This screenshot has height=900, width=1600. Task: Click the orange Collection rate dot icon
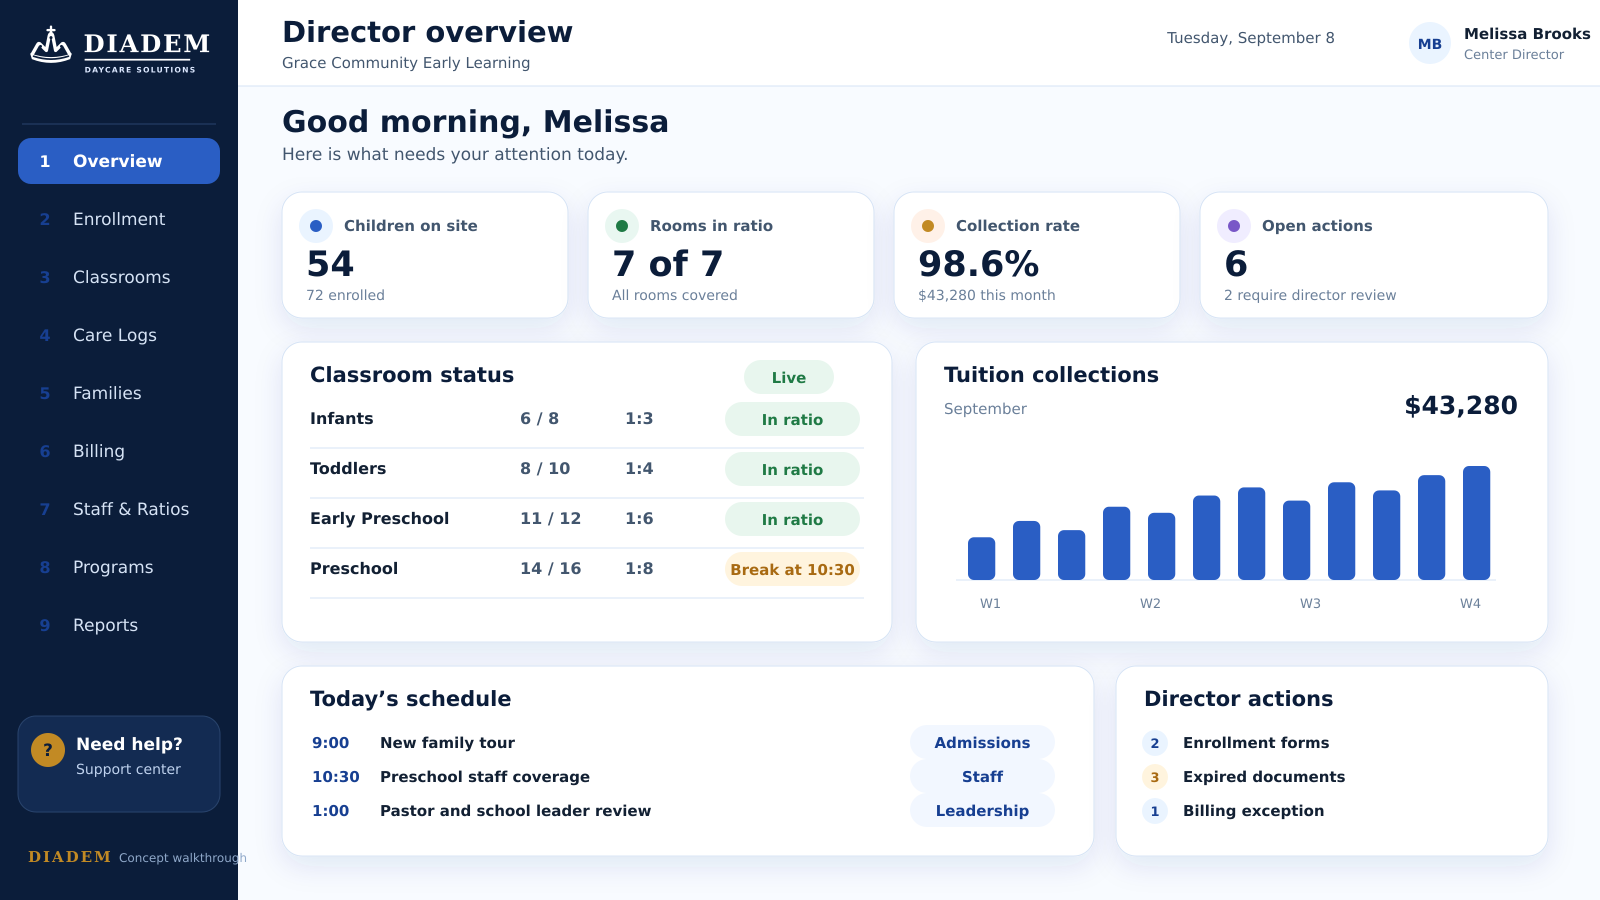(x=928, y=226)
